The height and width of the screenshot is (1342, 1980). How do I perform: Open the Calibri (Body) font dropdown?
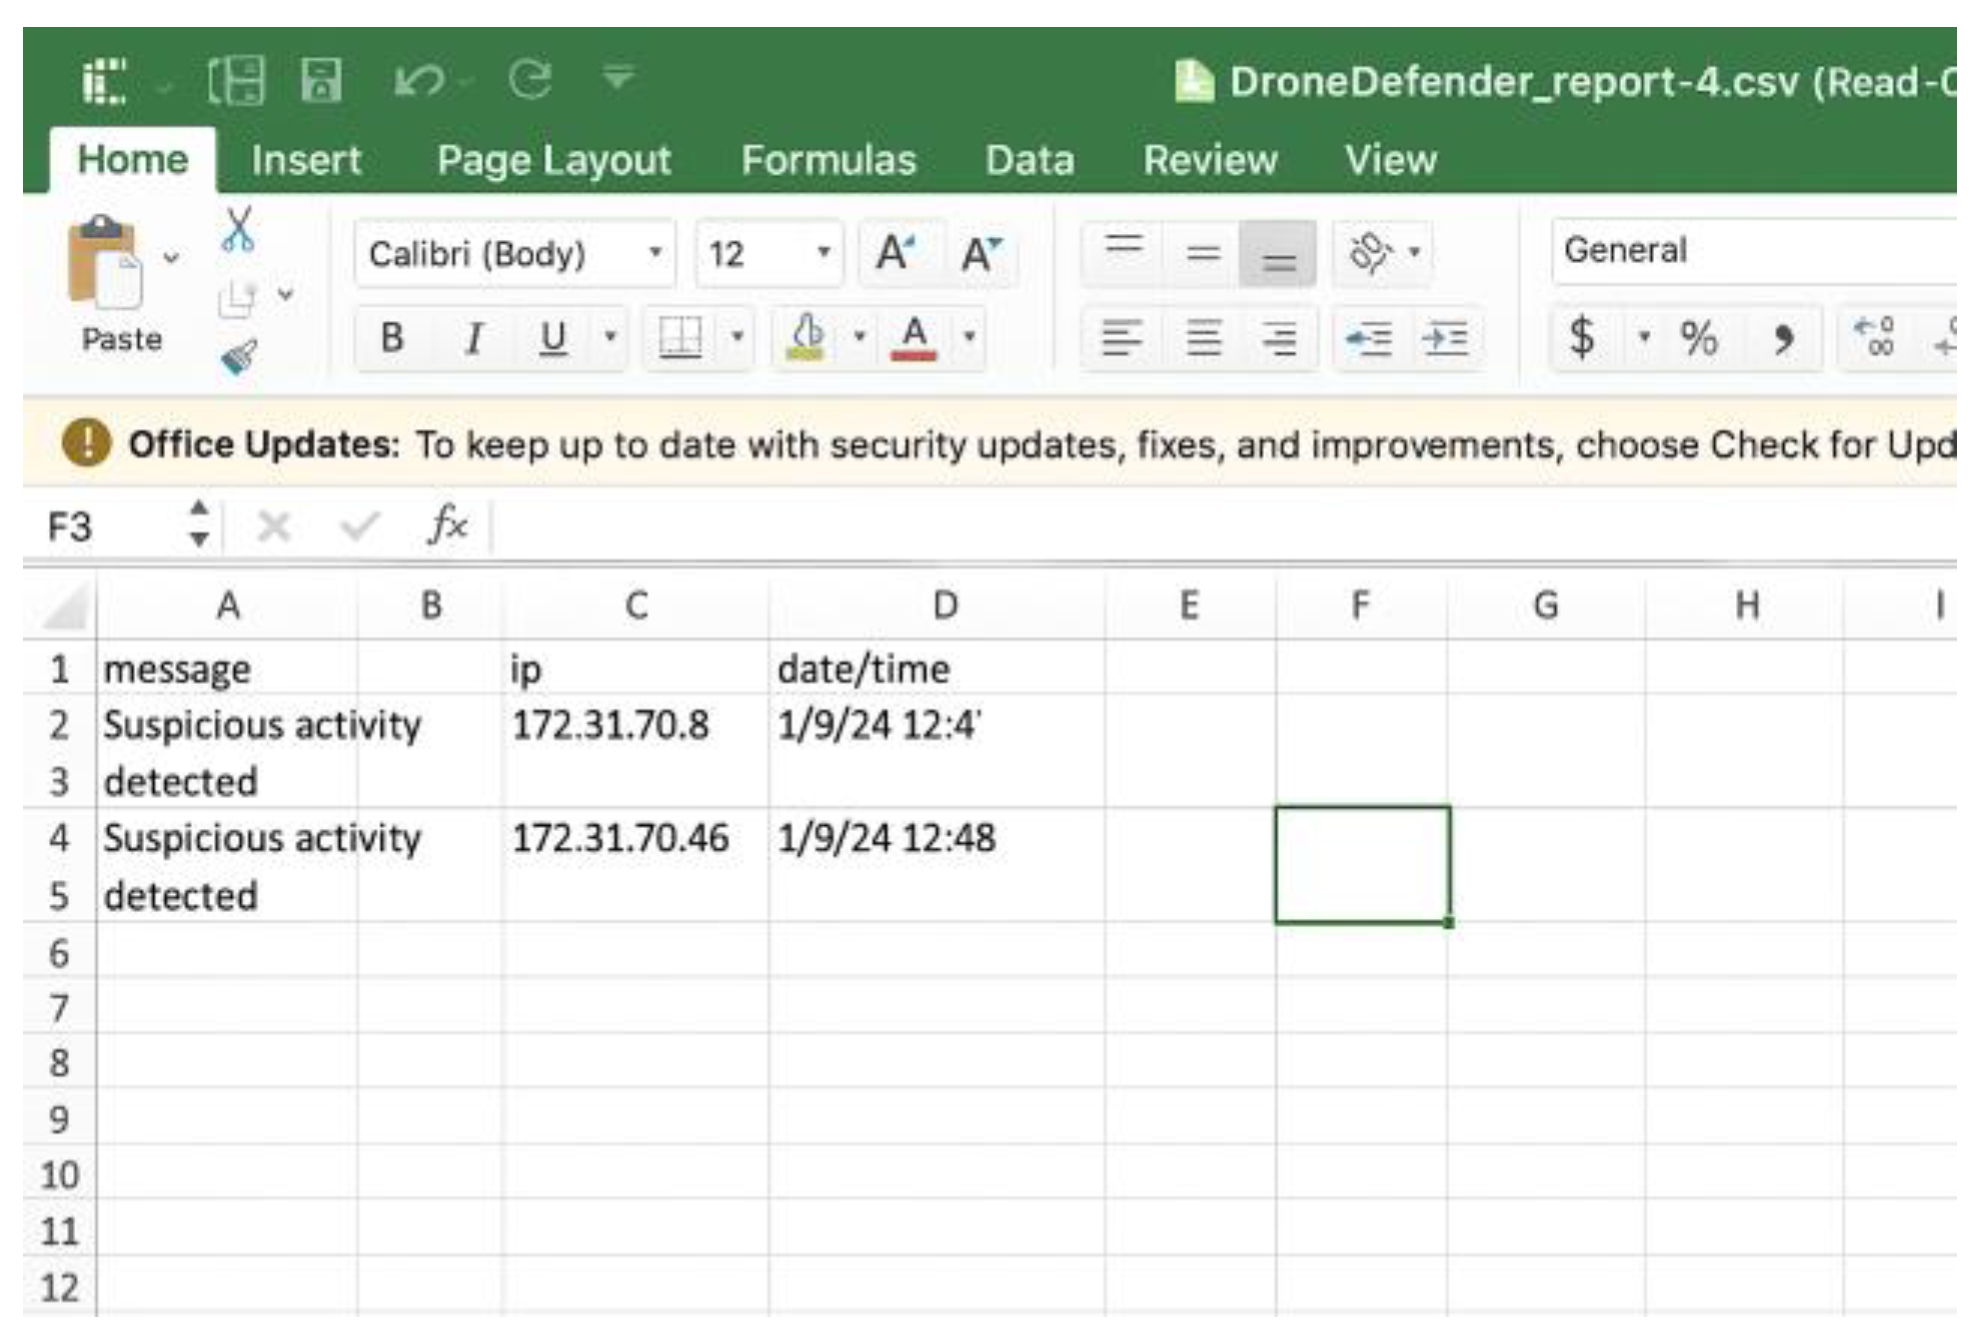point(656,252)
